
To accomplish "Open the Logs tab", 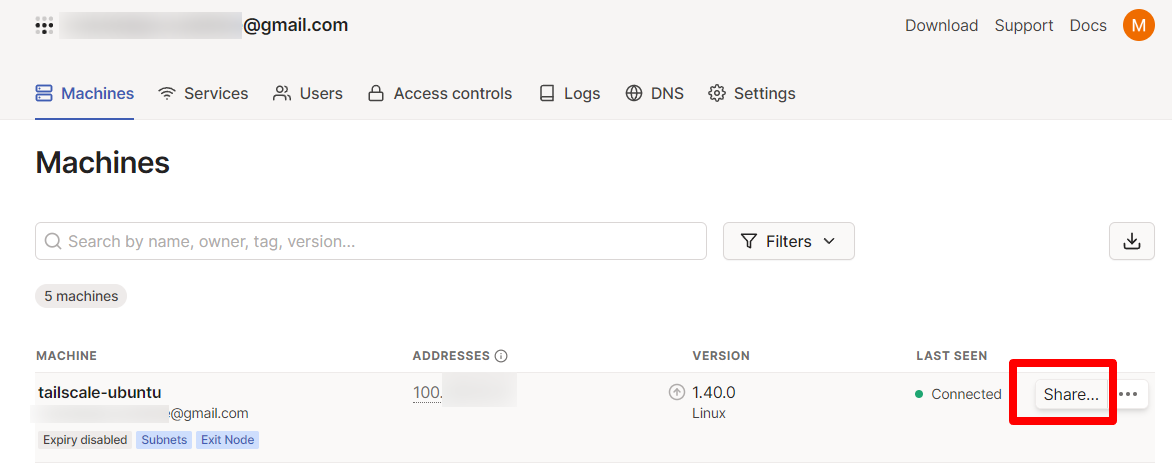I will [x=569, y=93].
